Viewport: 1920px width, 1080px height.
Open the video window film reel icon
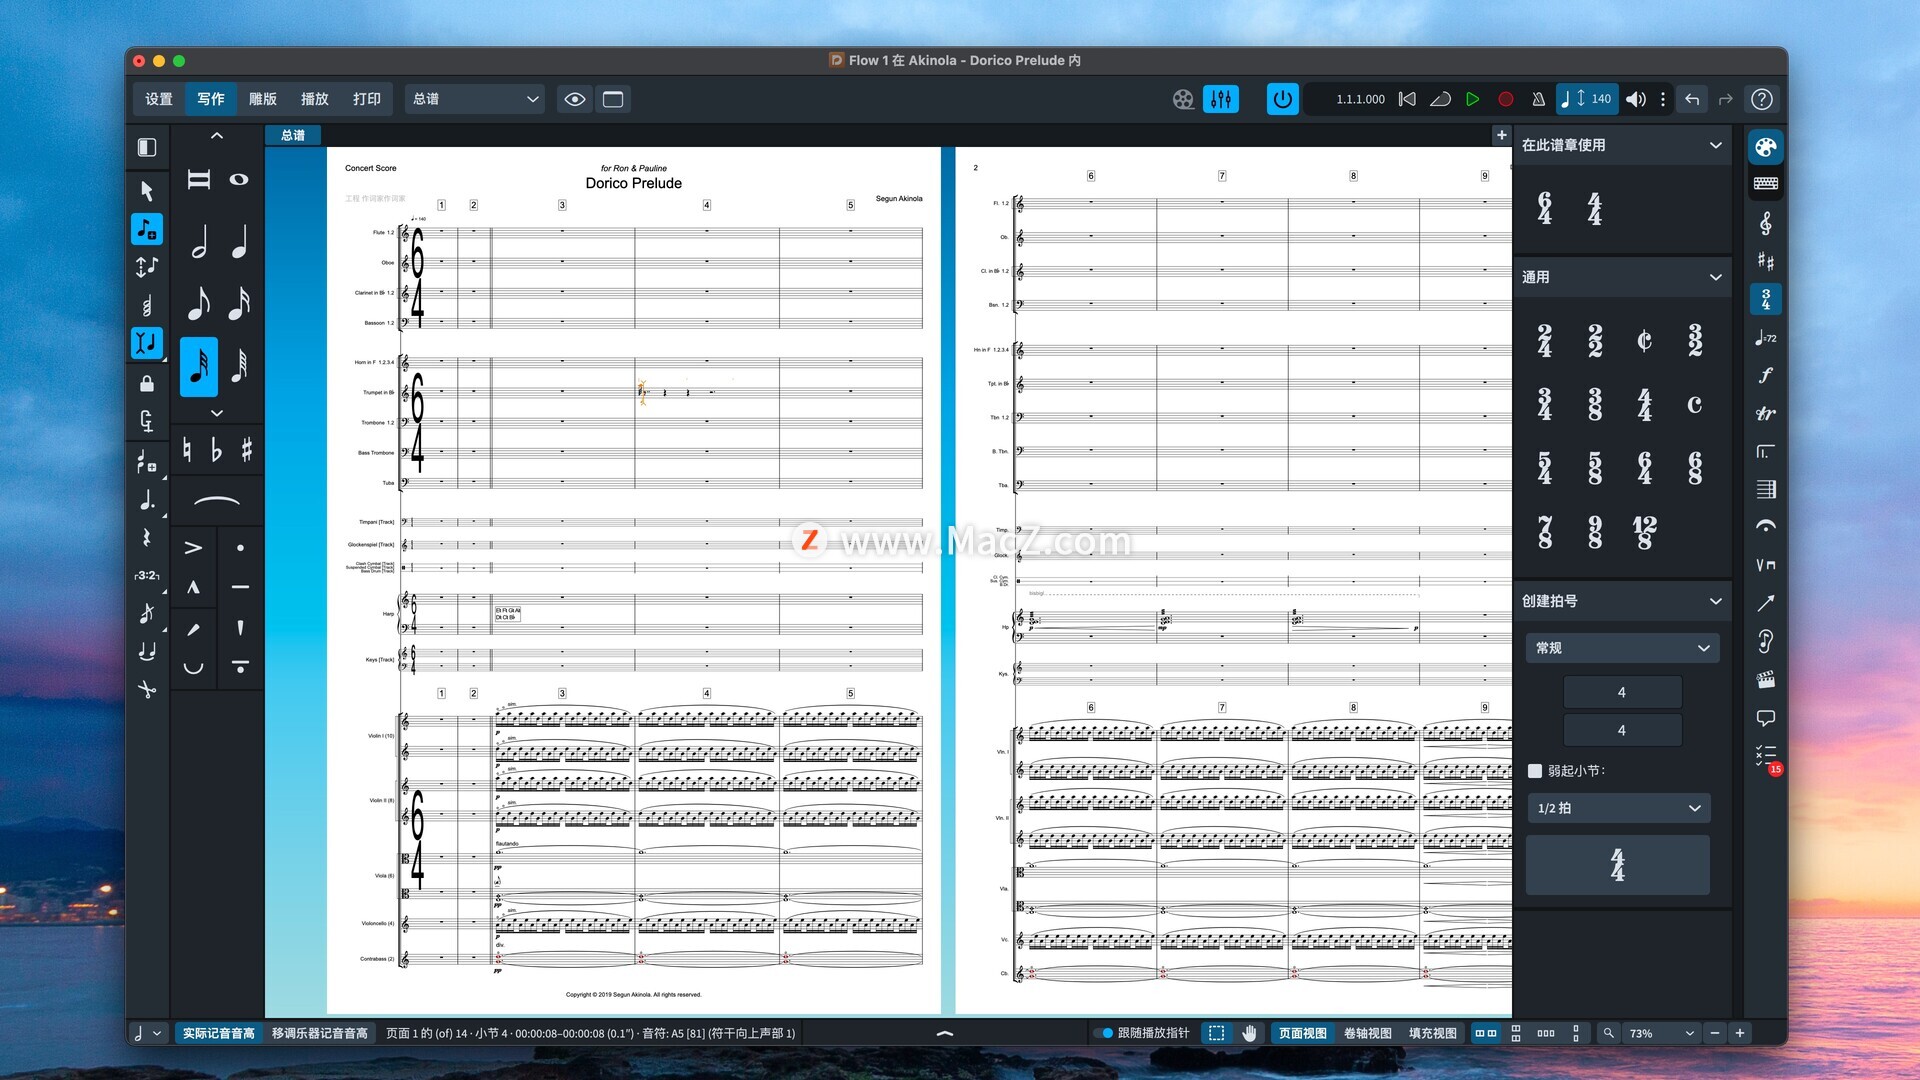pos(1183,99)
